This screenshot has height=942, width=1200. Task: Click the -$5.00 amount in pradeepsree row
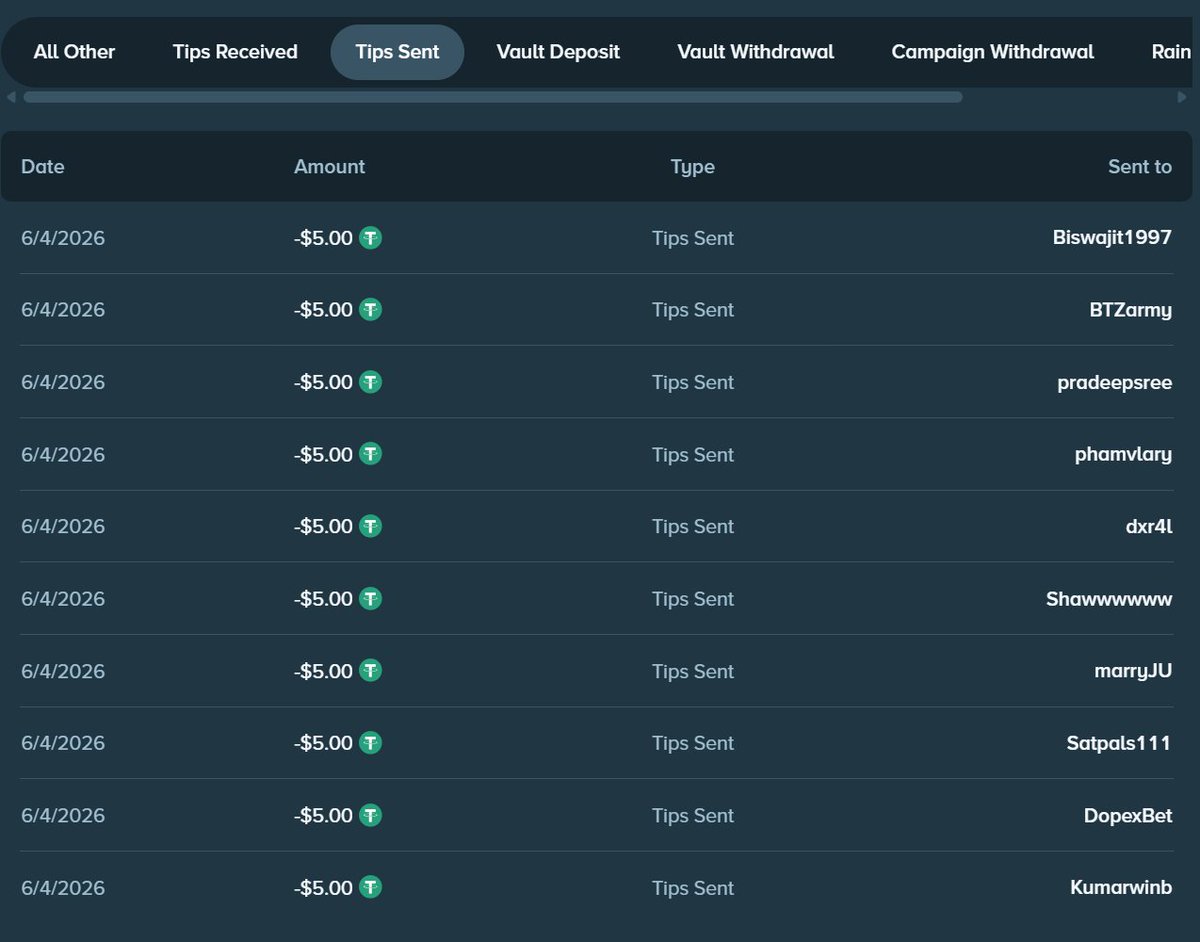click(324, 382)
